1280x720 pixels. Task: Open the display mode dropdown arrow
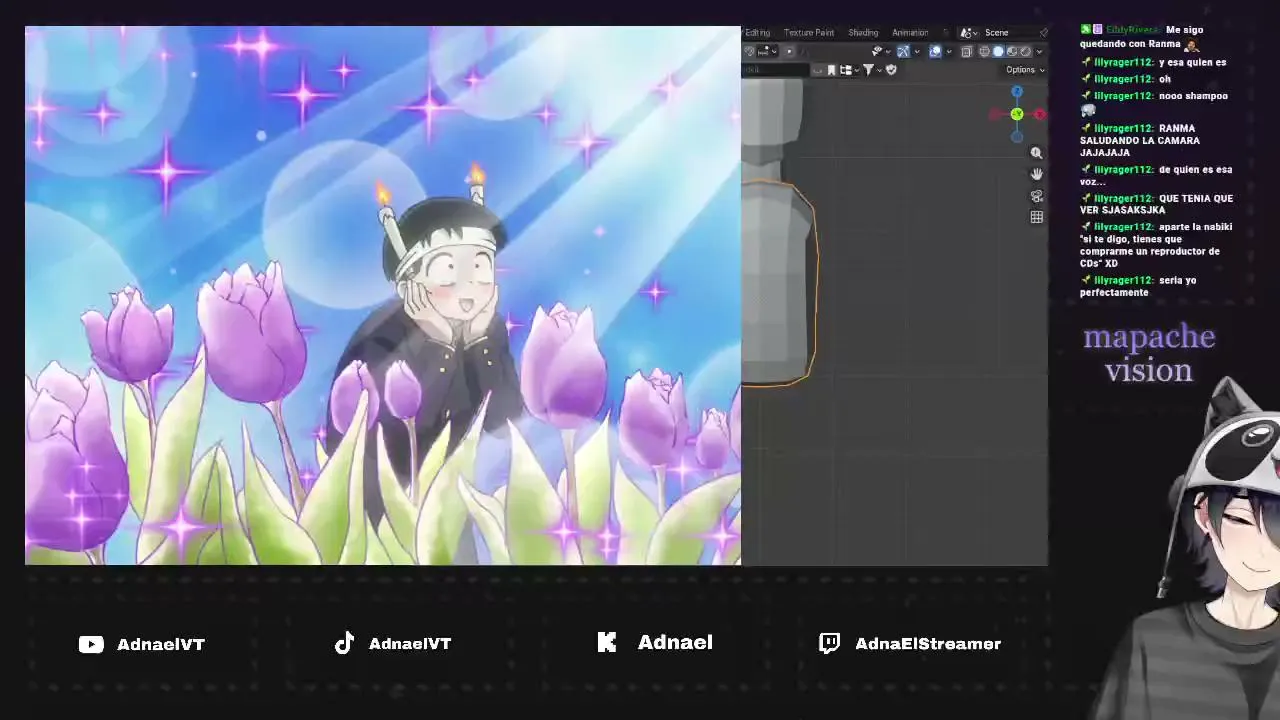pos(856,70)
